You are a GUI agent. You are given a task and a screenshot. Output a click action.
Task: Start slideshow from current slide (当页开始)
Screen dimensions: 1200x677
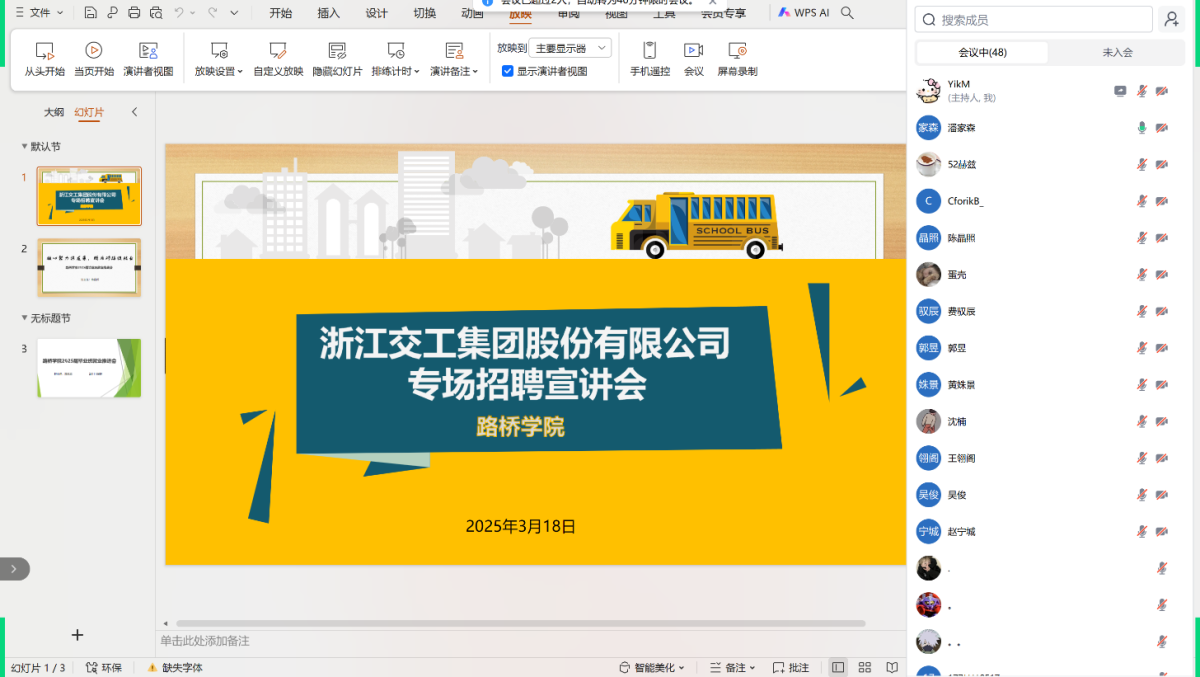click(x=93, y=59)
